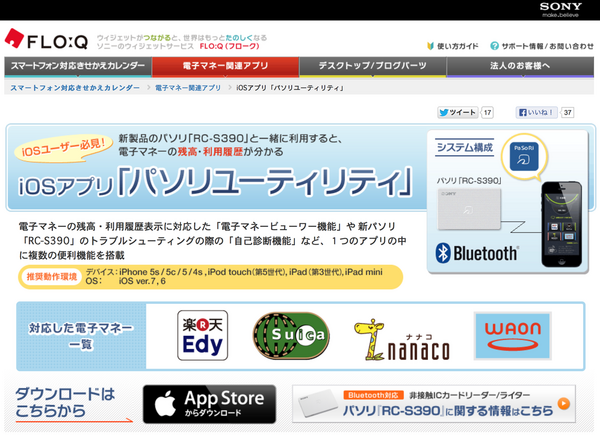Click the Apple logo on App Store badge

165,403
